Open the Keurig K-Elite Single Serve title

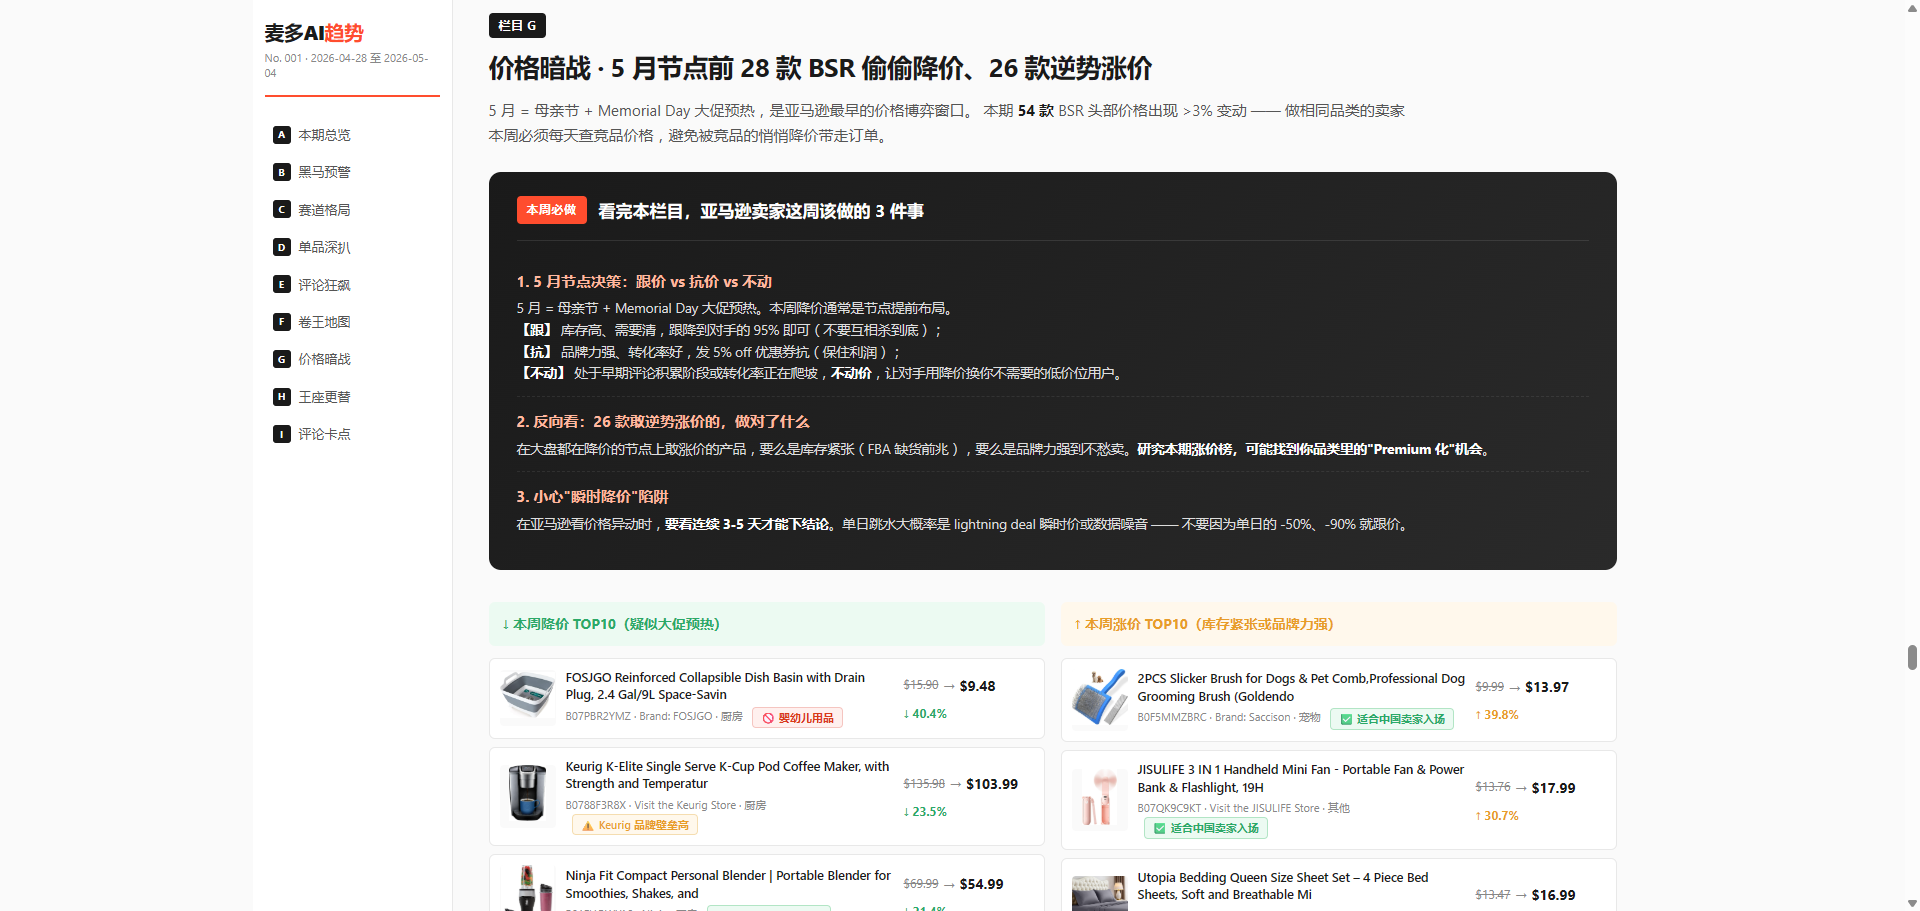(x=727, y=775)
